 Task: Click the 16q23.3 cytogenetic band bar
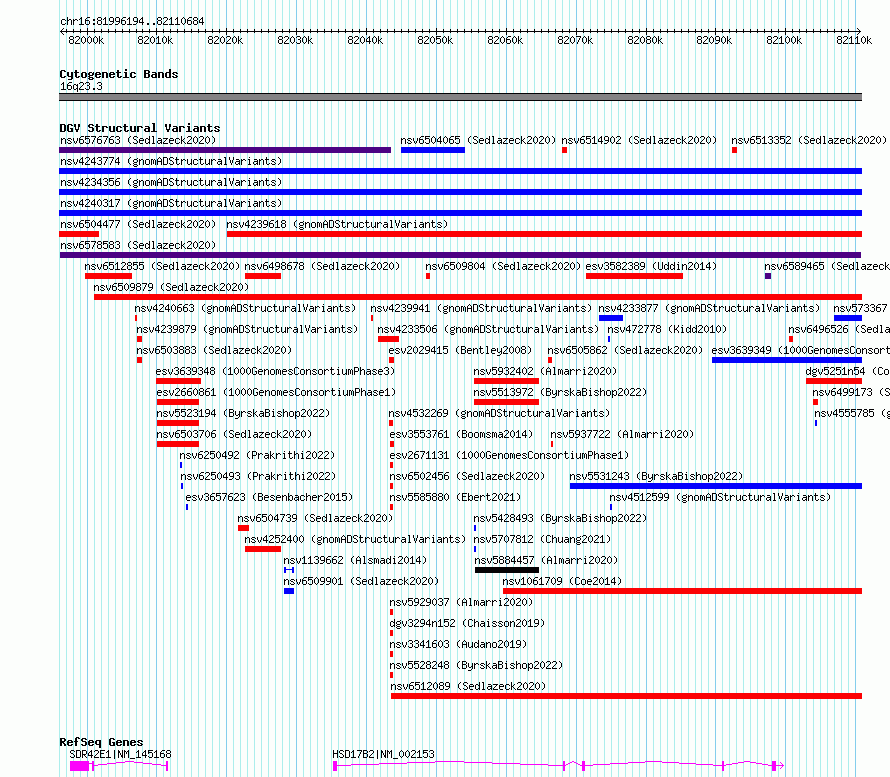(460, 97)
